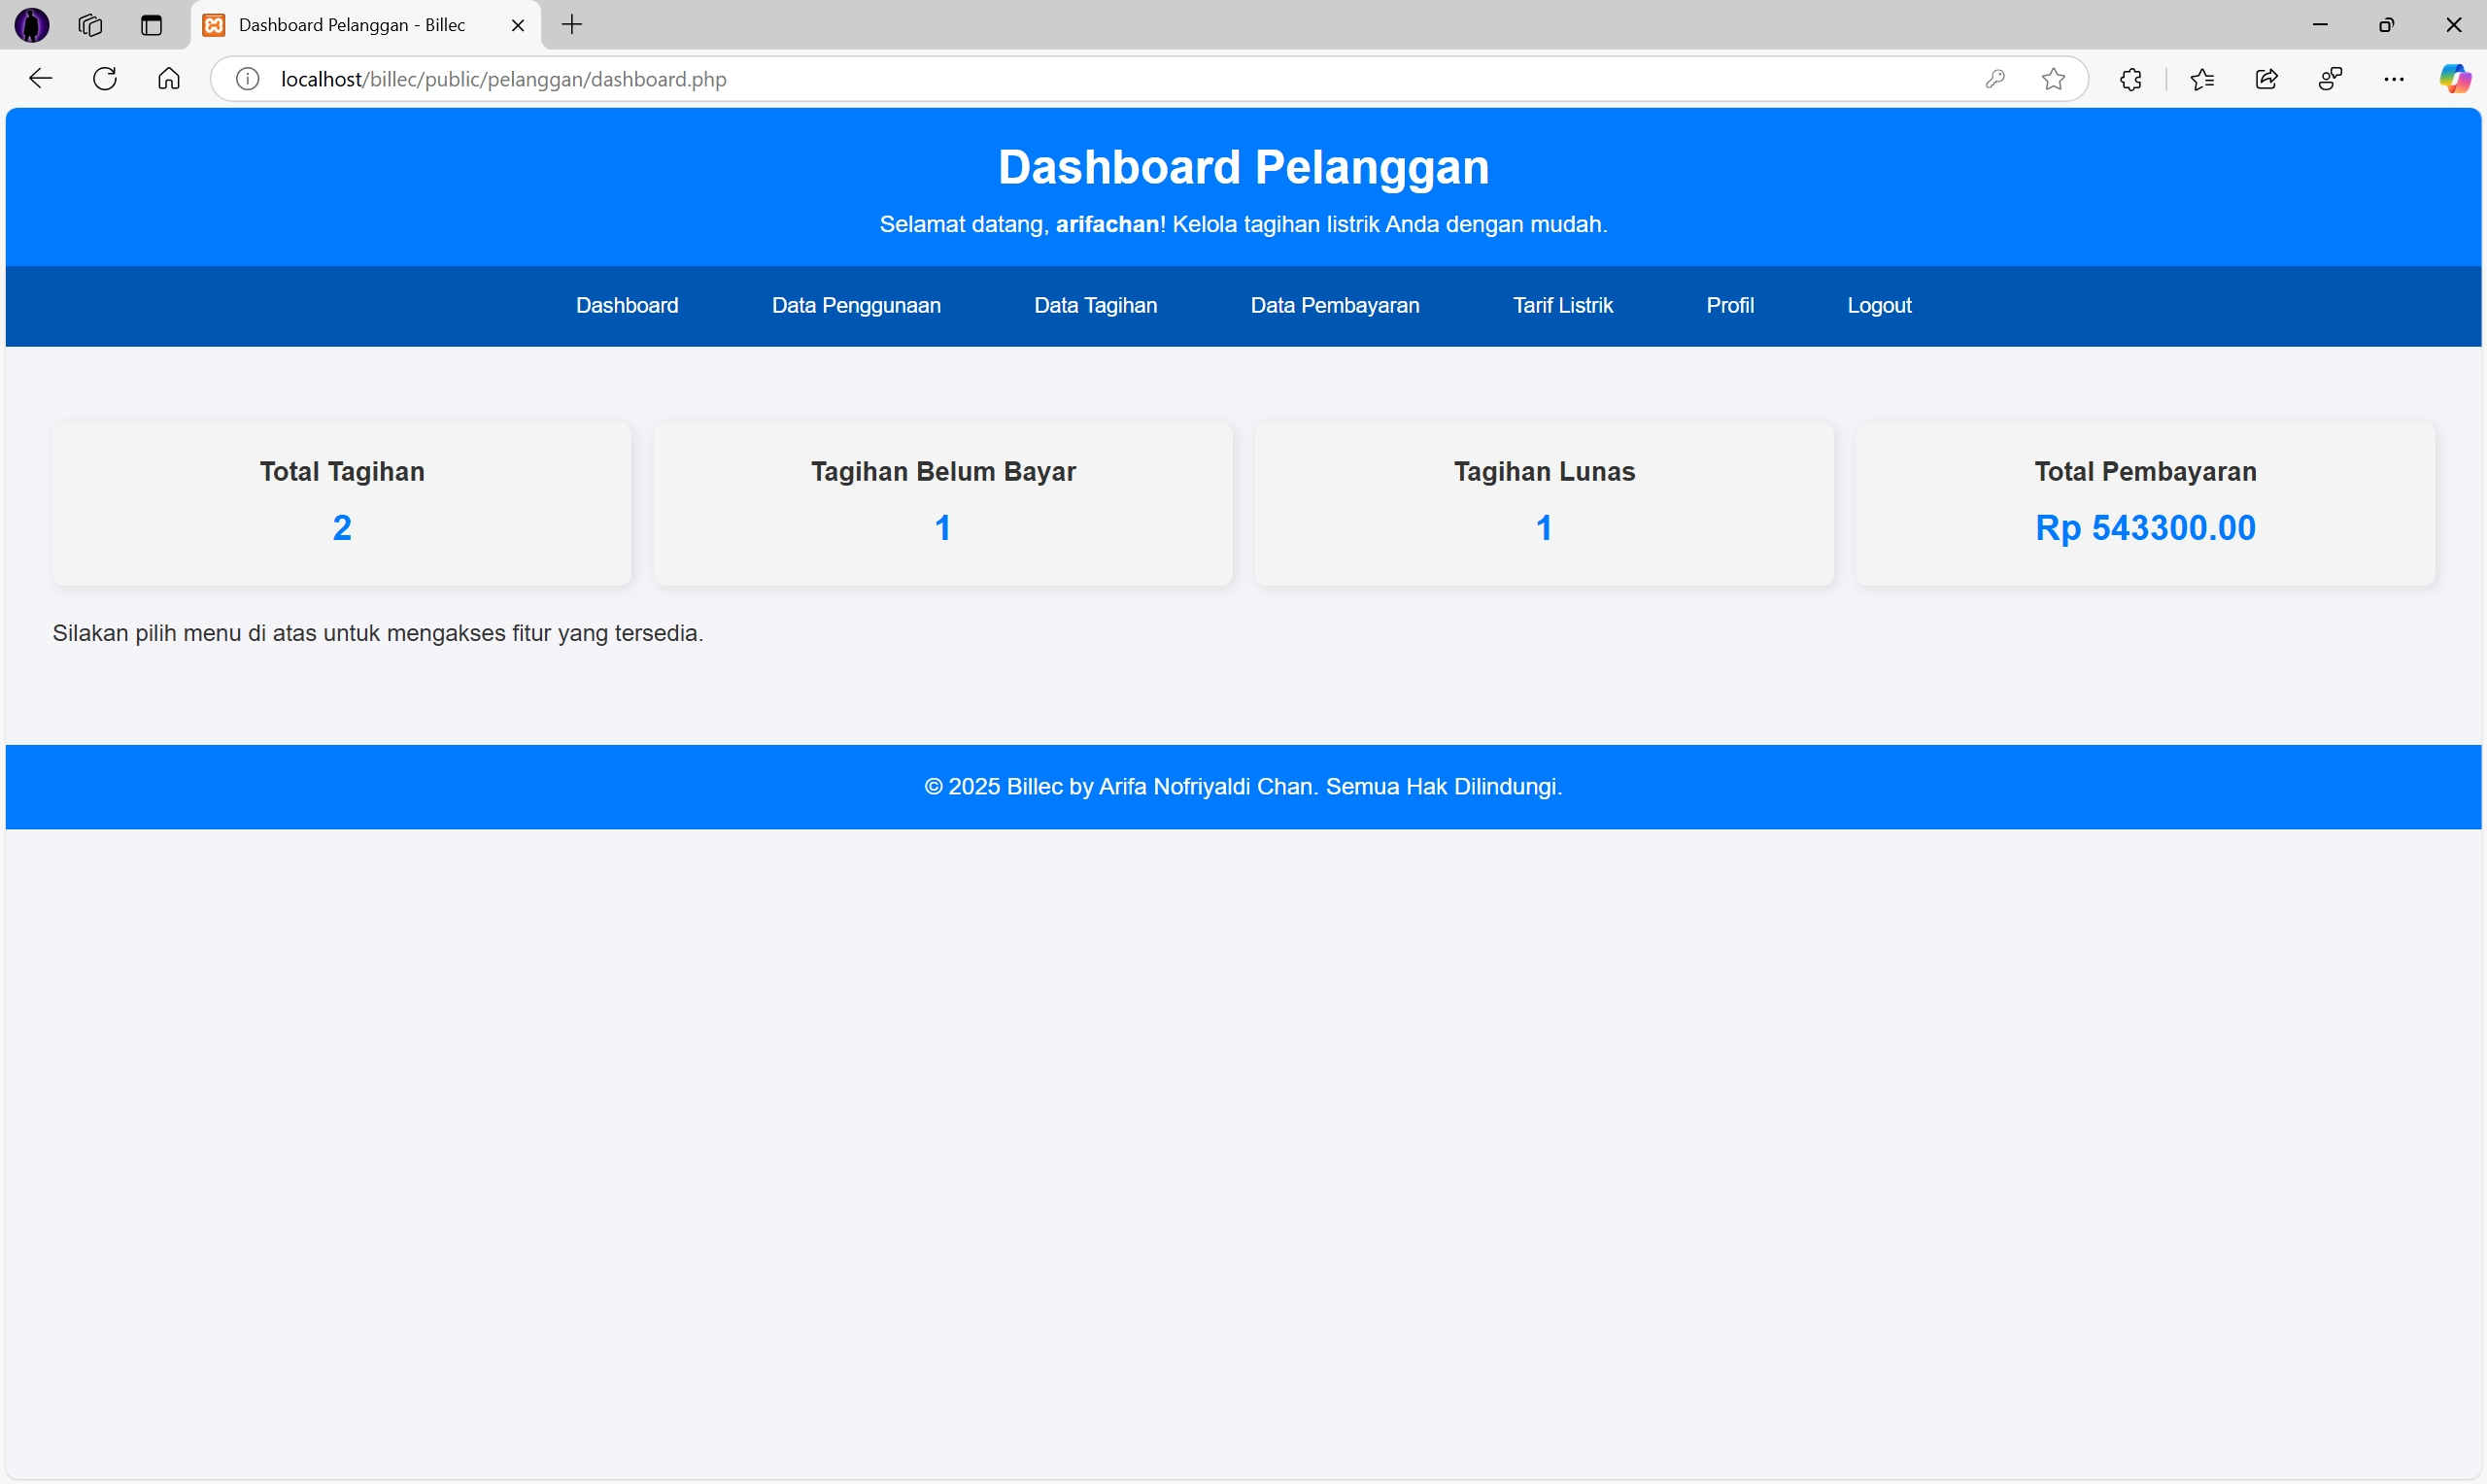
Task: Open the saved password key icon
Action: pyautogui.click(x=1995, y=79)
